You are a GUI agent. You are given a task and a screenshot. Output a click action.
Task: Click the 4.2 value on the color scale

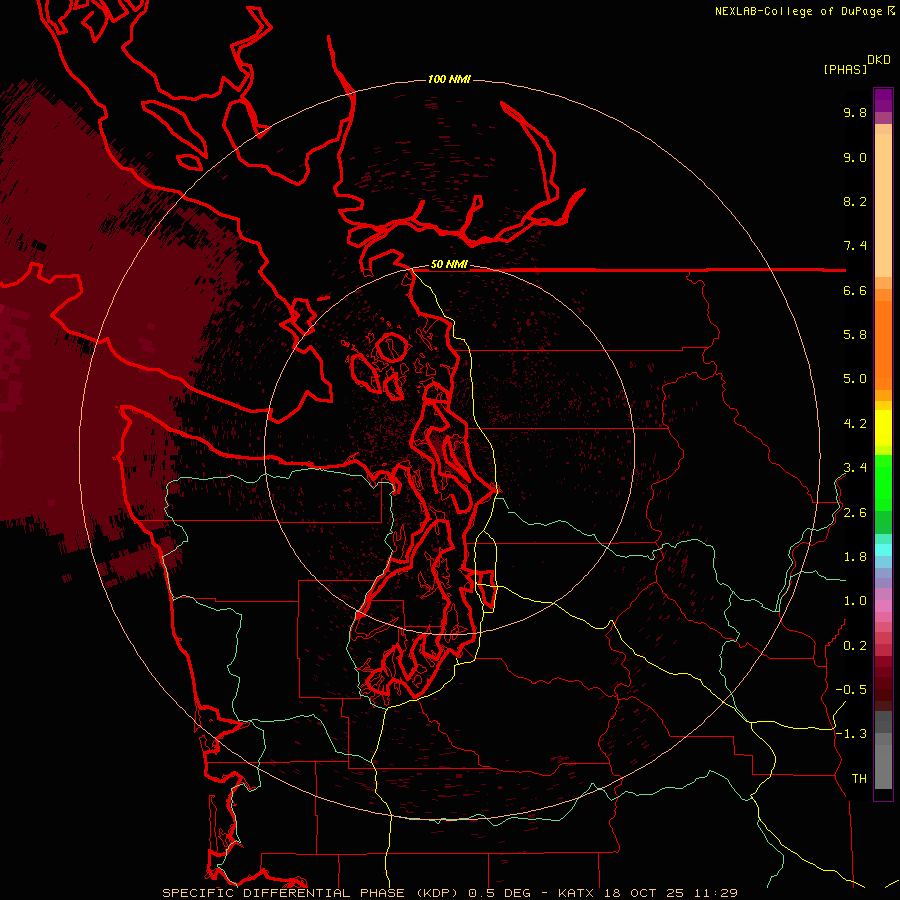click(855, 424)
